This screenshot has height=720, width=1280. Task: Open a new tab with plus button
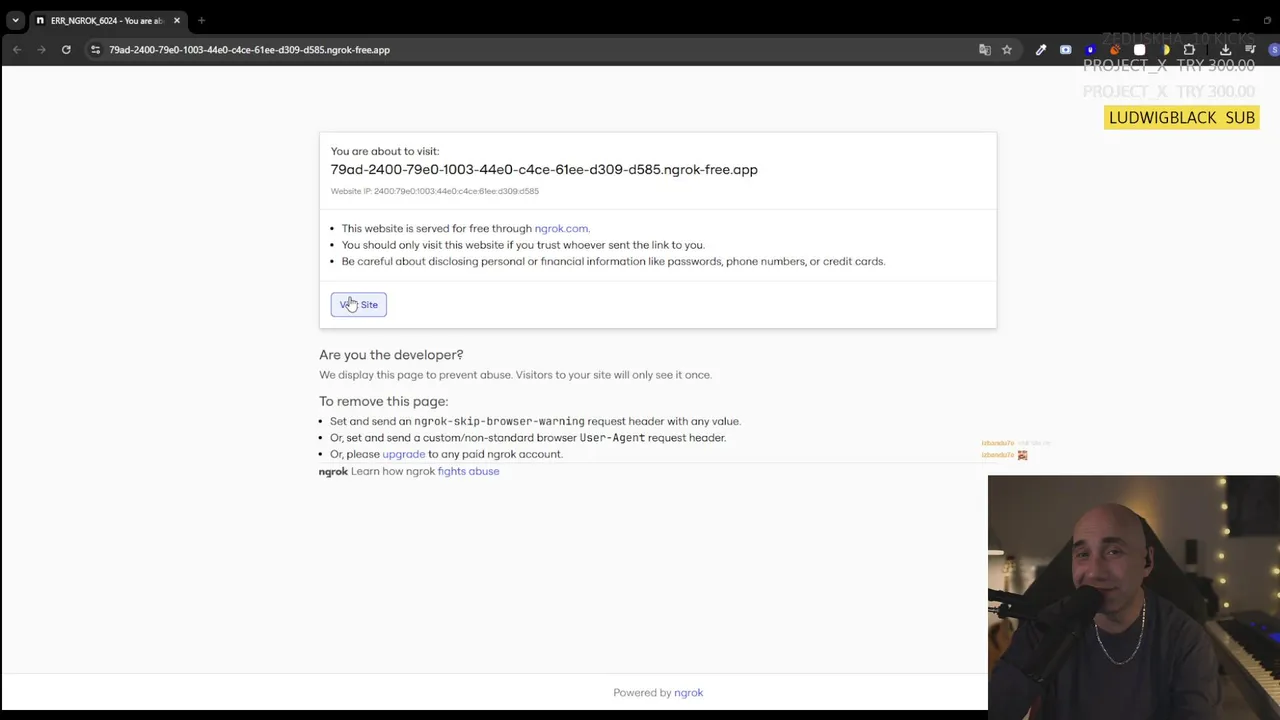[x=201, y=20]
